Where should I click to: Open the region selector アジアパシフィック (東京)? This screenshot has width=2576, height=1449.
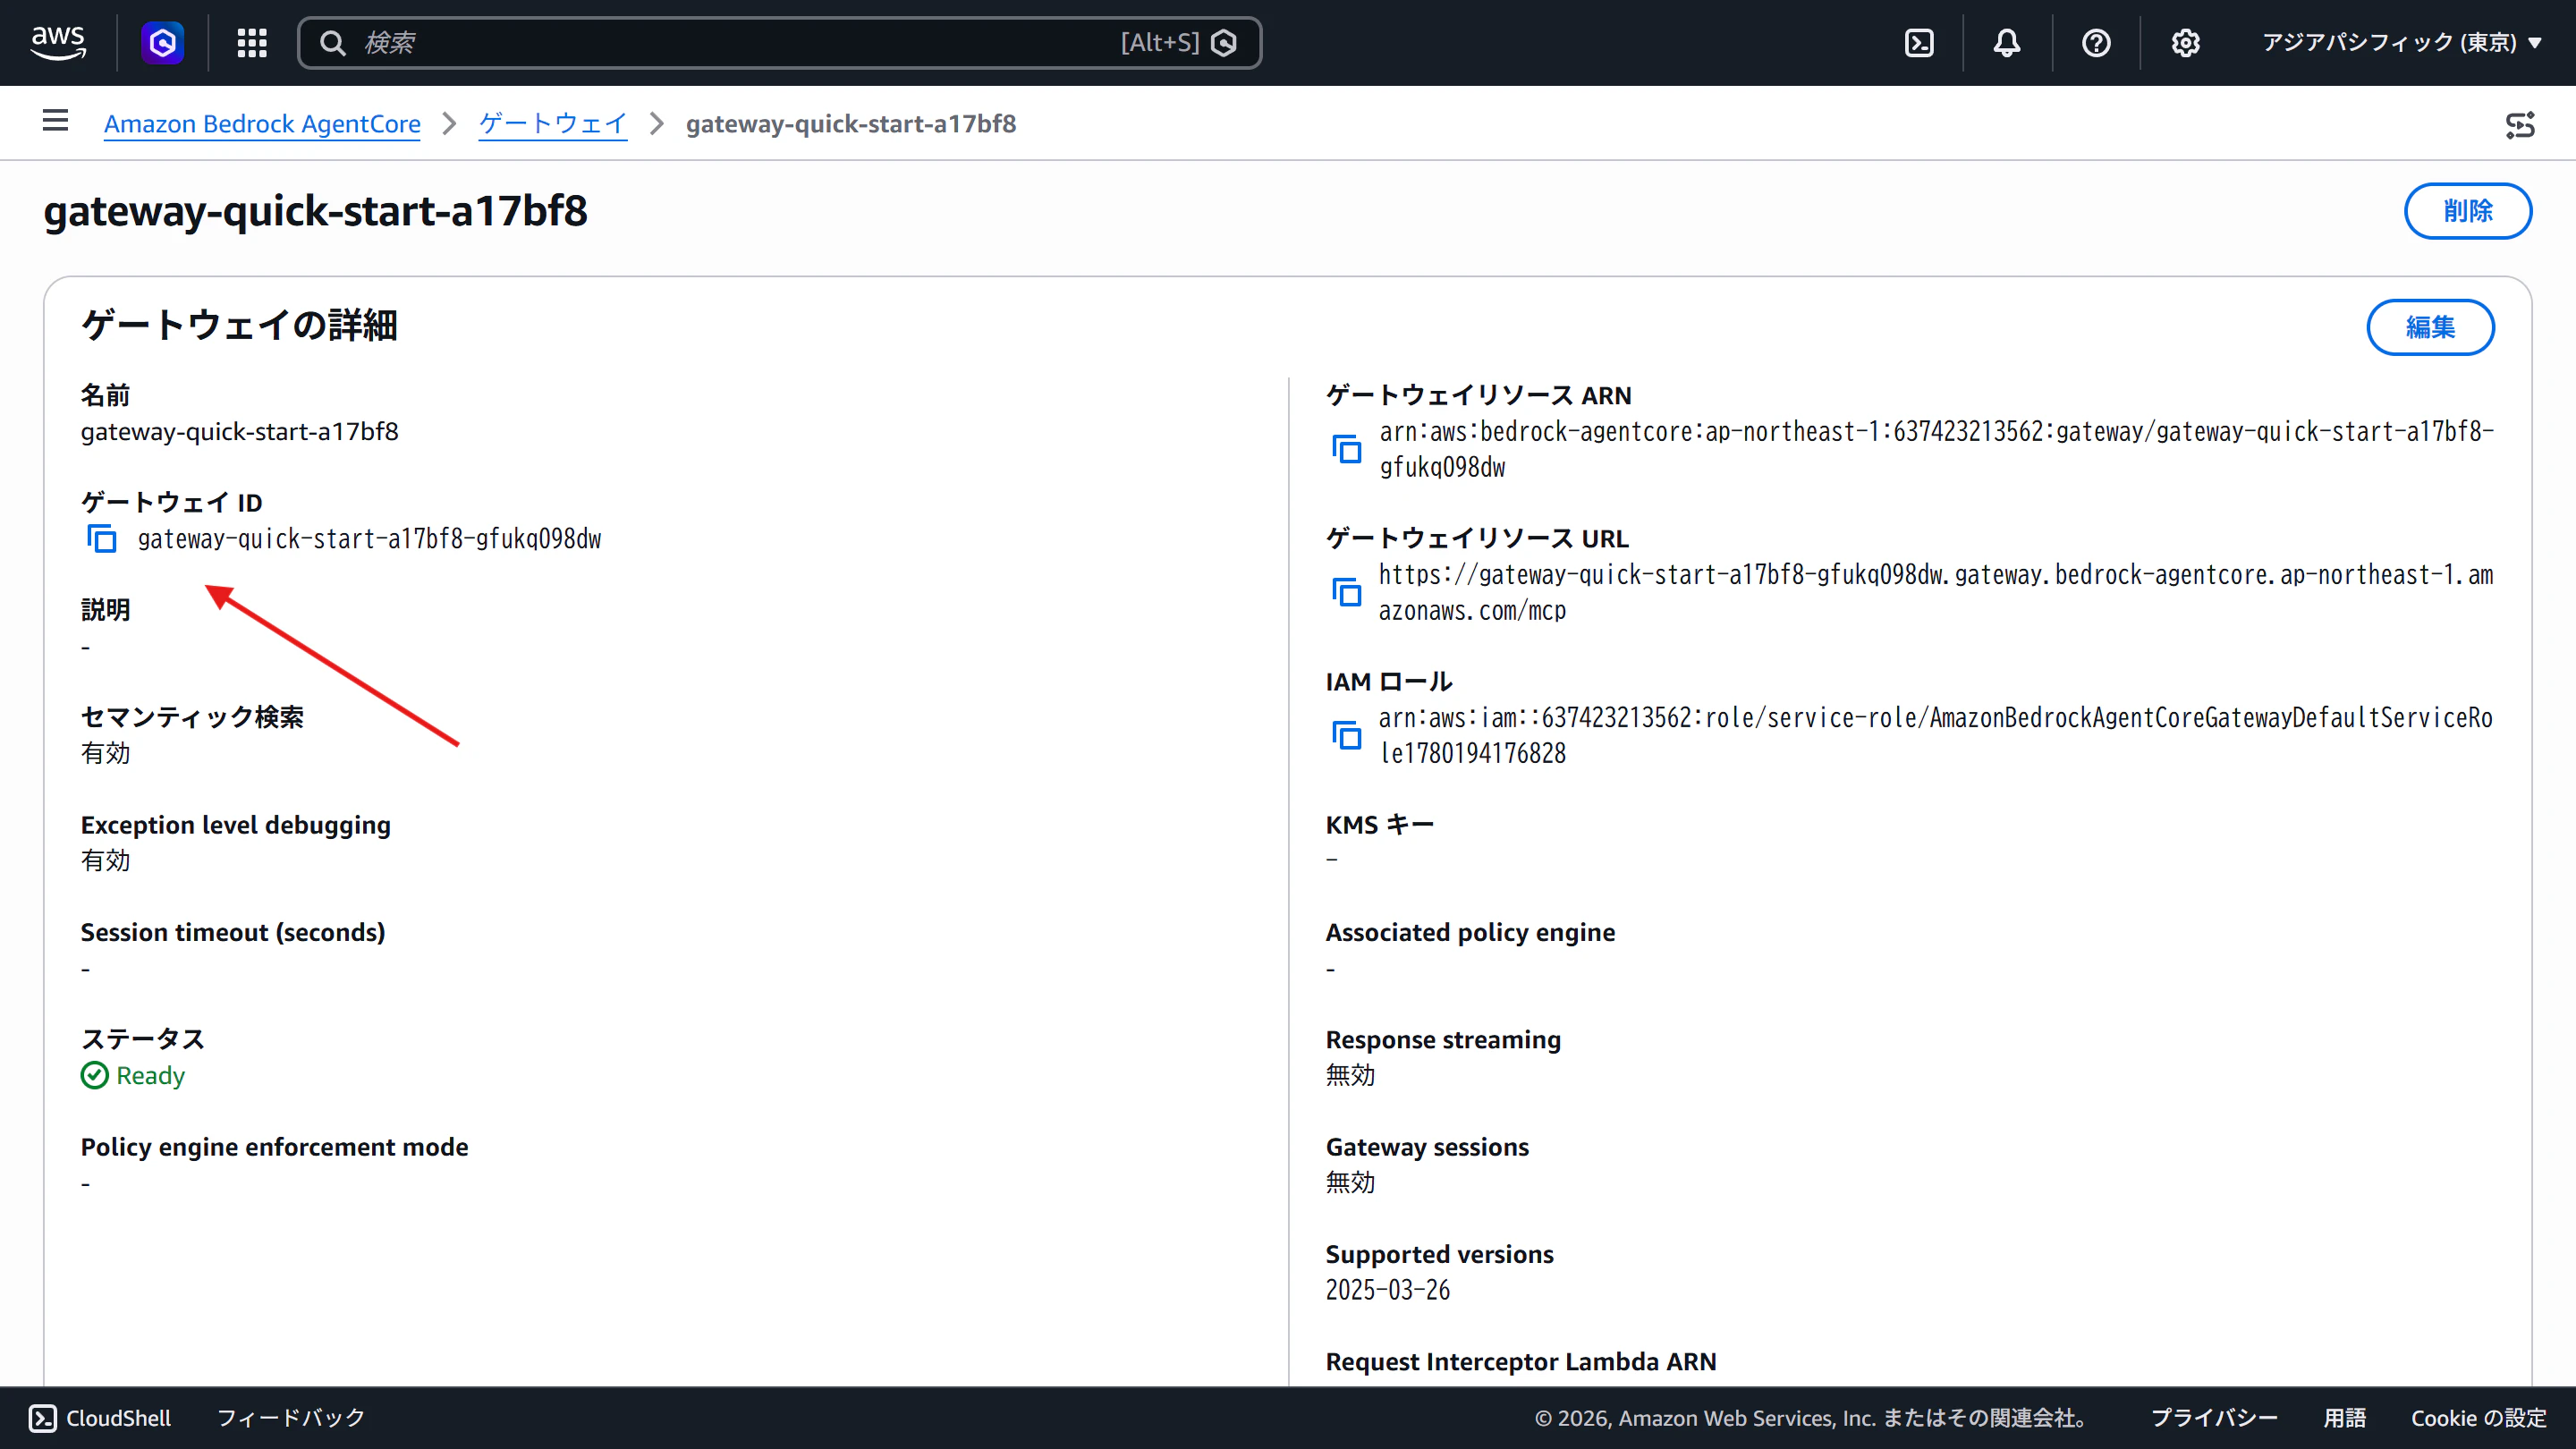pos(2402,42)
